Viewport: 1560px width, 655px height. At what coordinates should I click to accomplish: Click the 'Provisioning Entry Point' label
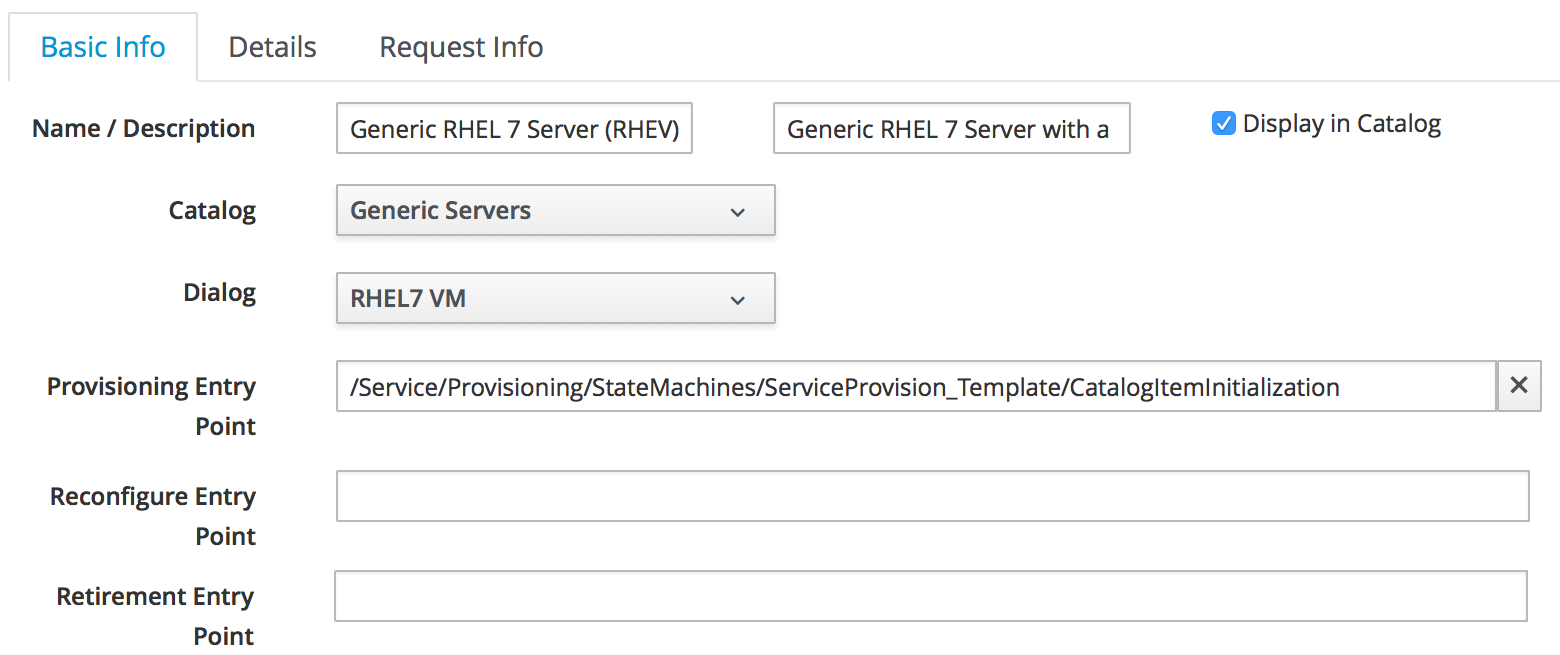tap(151, 406)
